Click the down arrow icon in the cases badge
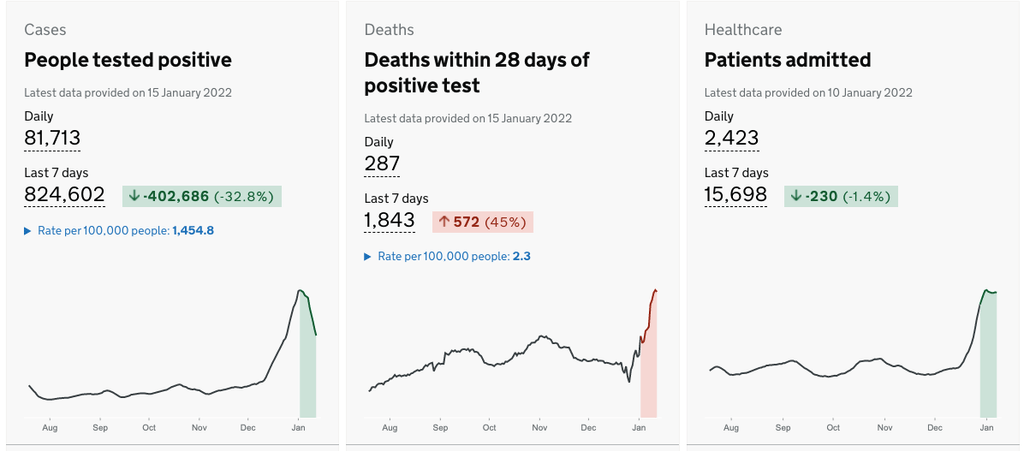Viewport: 1024px width, 451px height. coord(134,196)
